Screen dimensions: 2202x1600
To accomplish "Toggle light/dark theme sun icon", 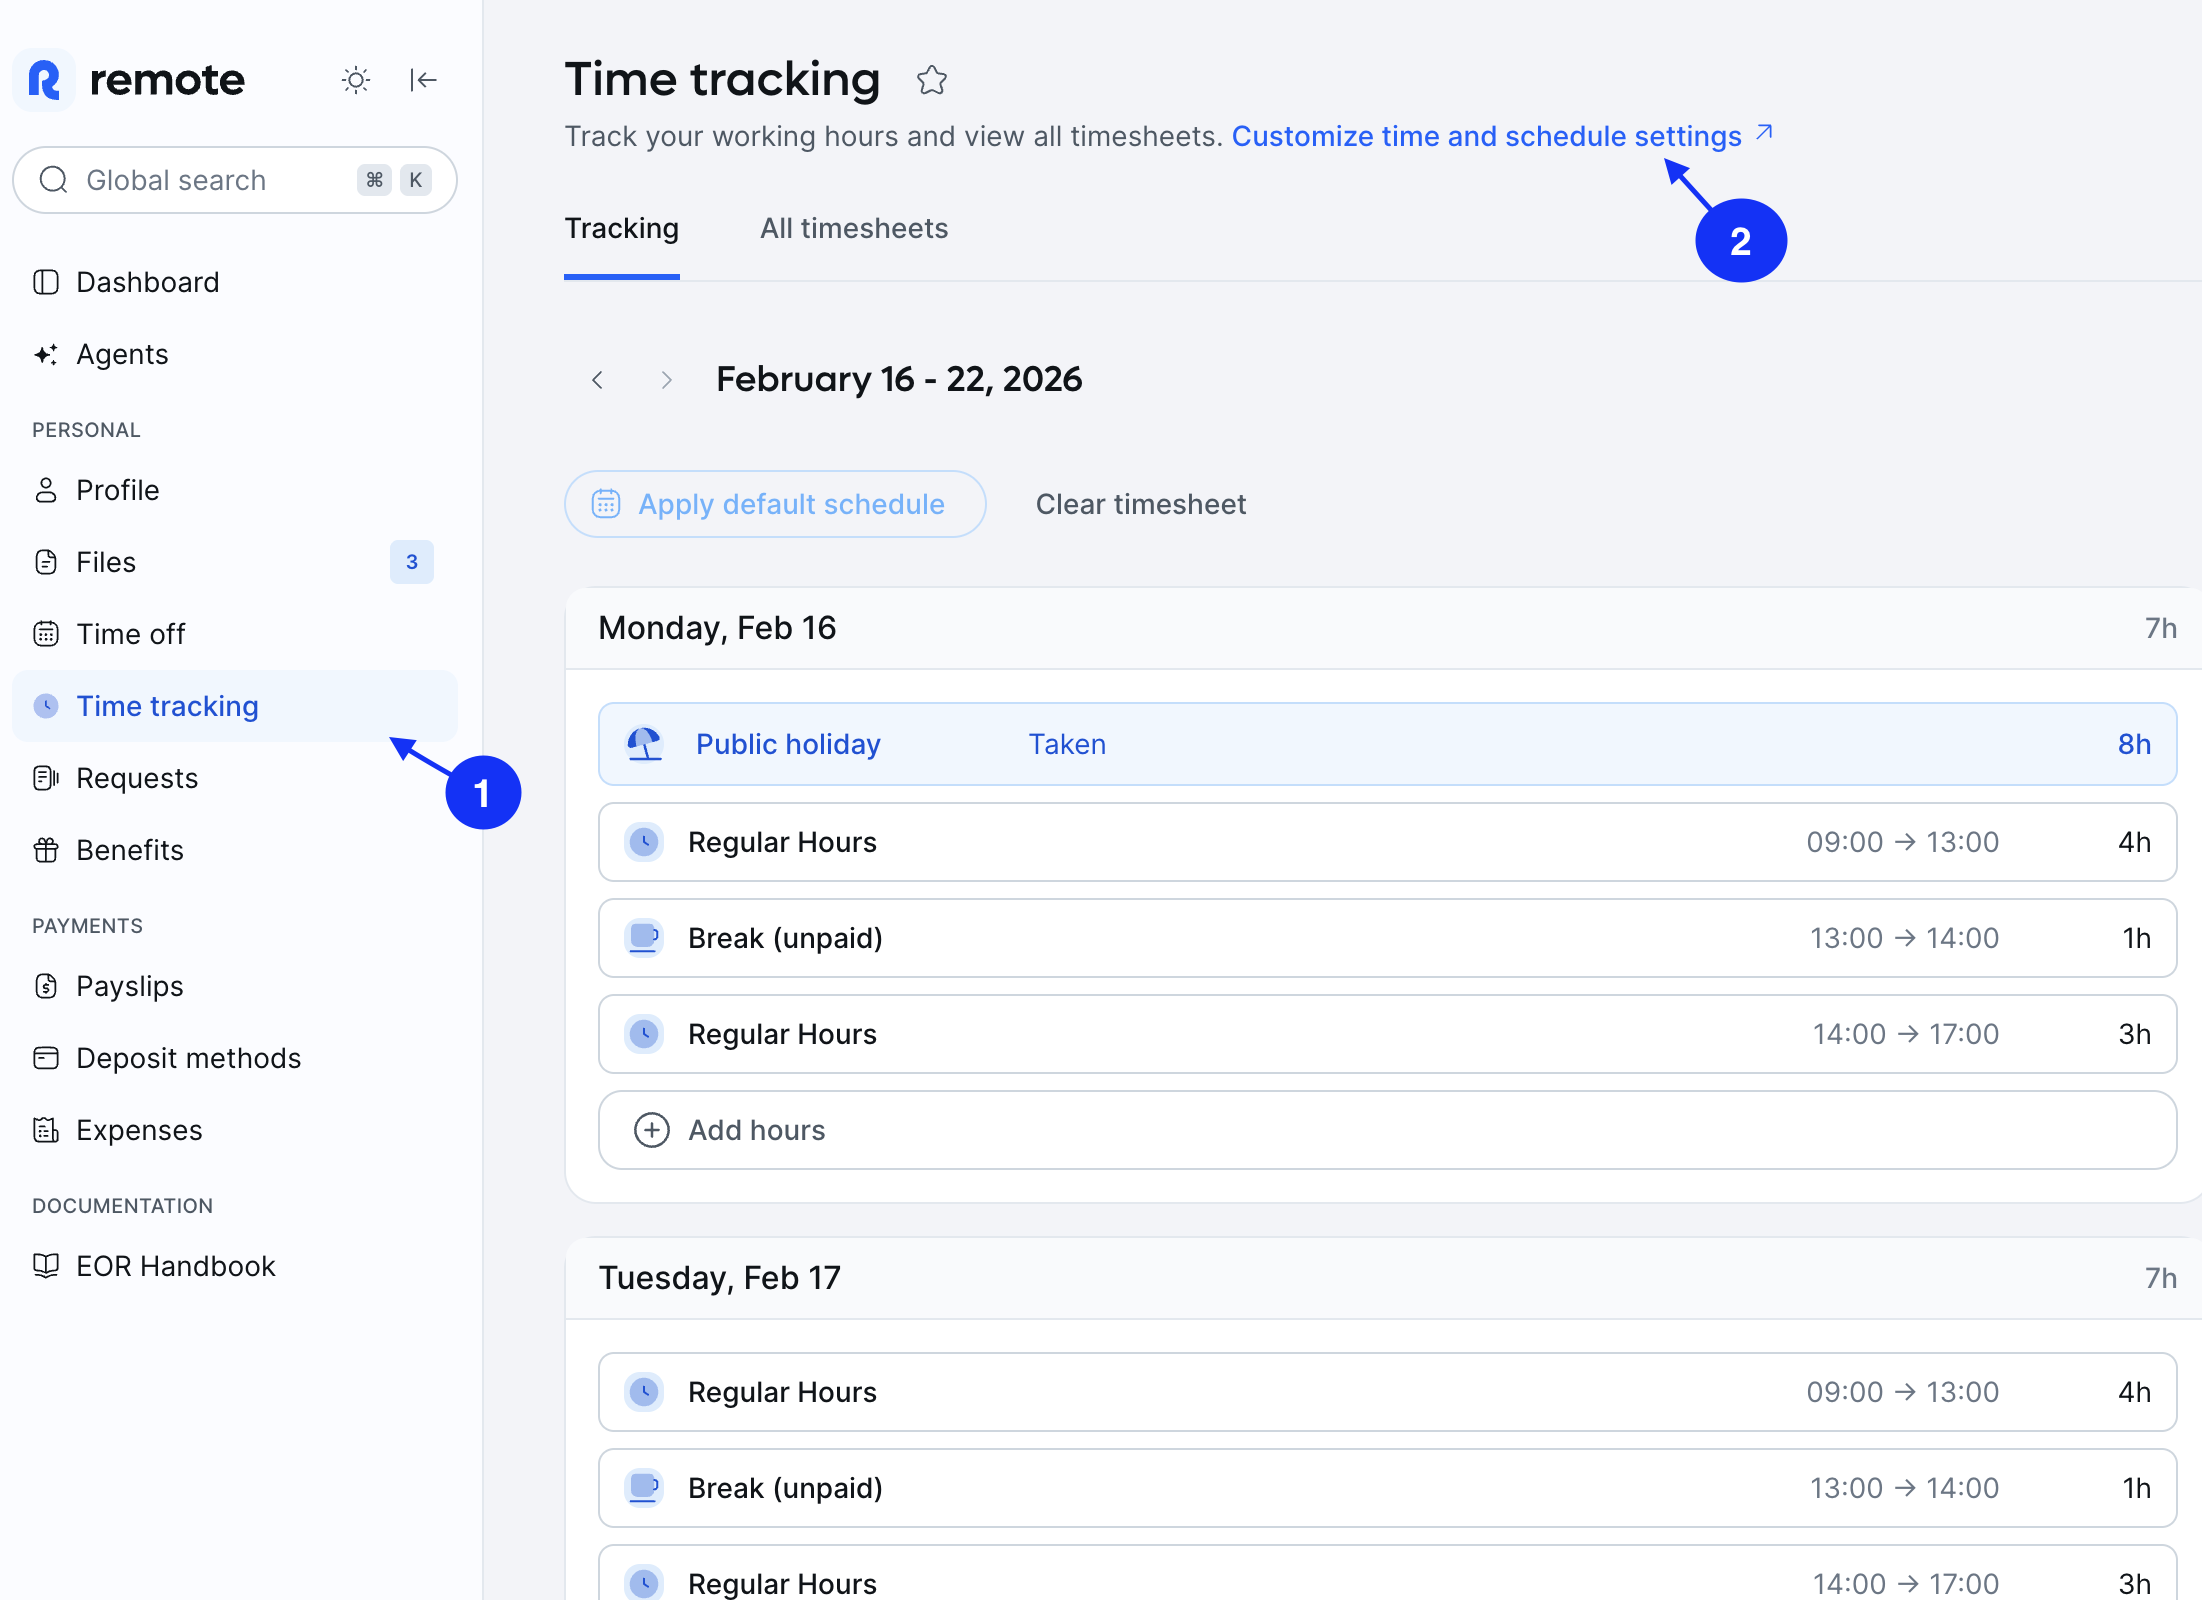I will (x=356, y=80).
